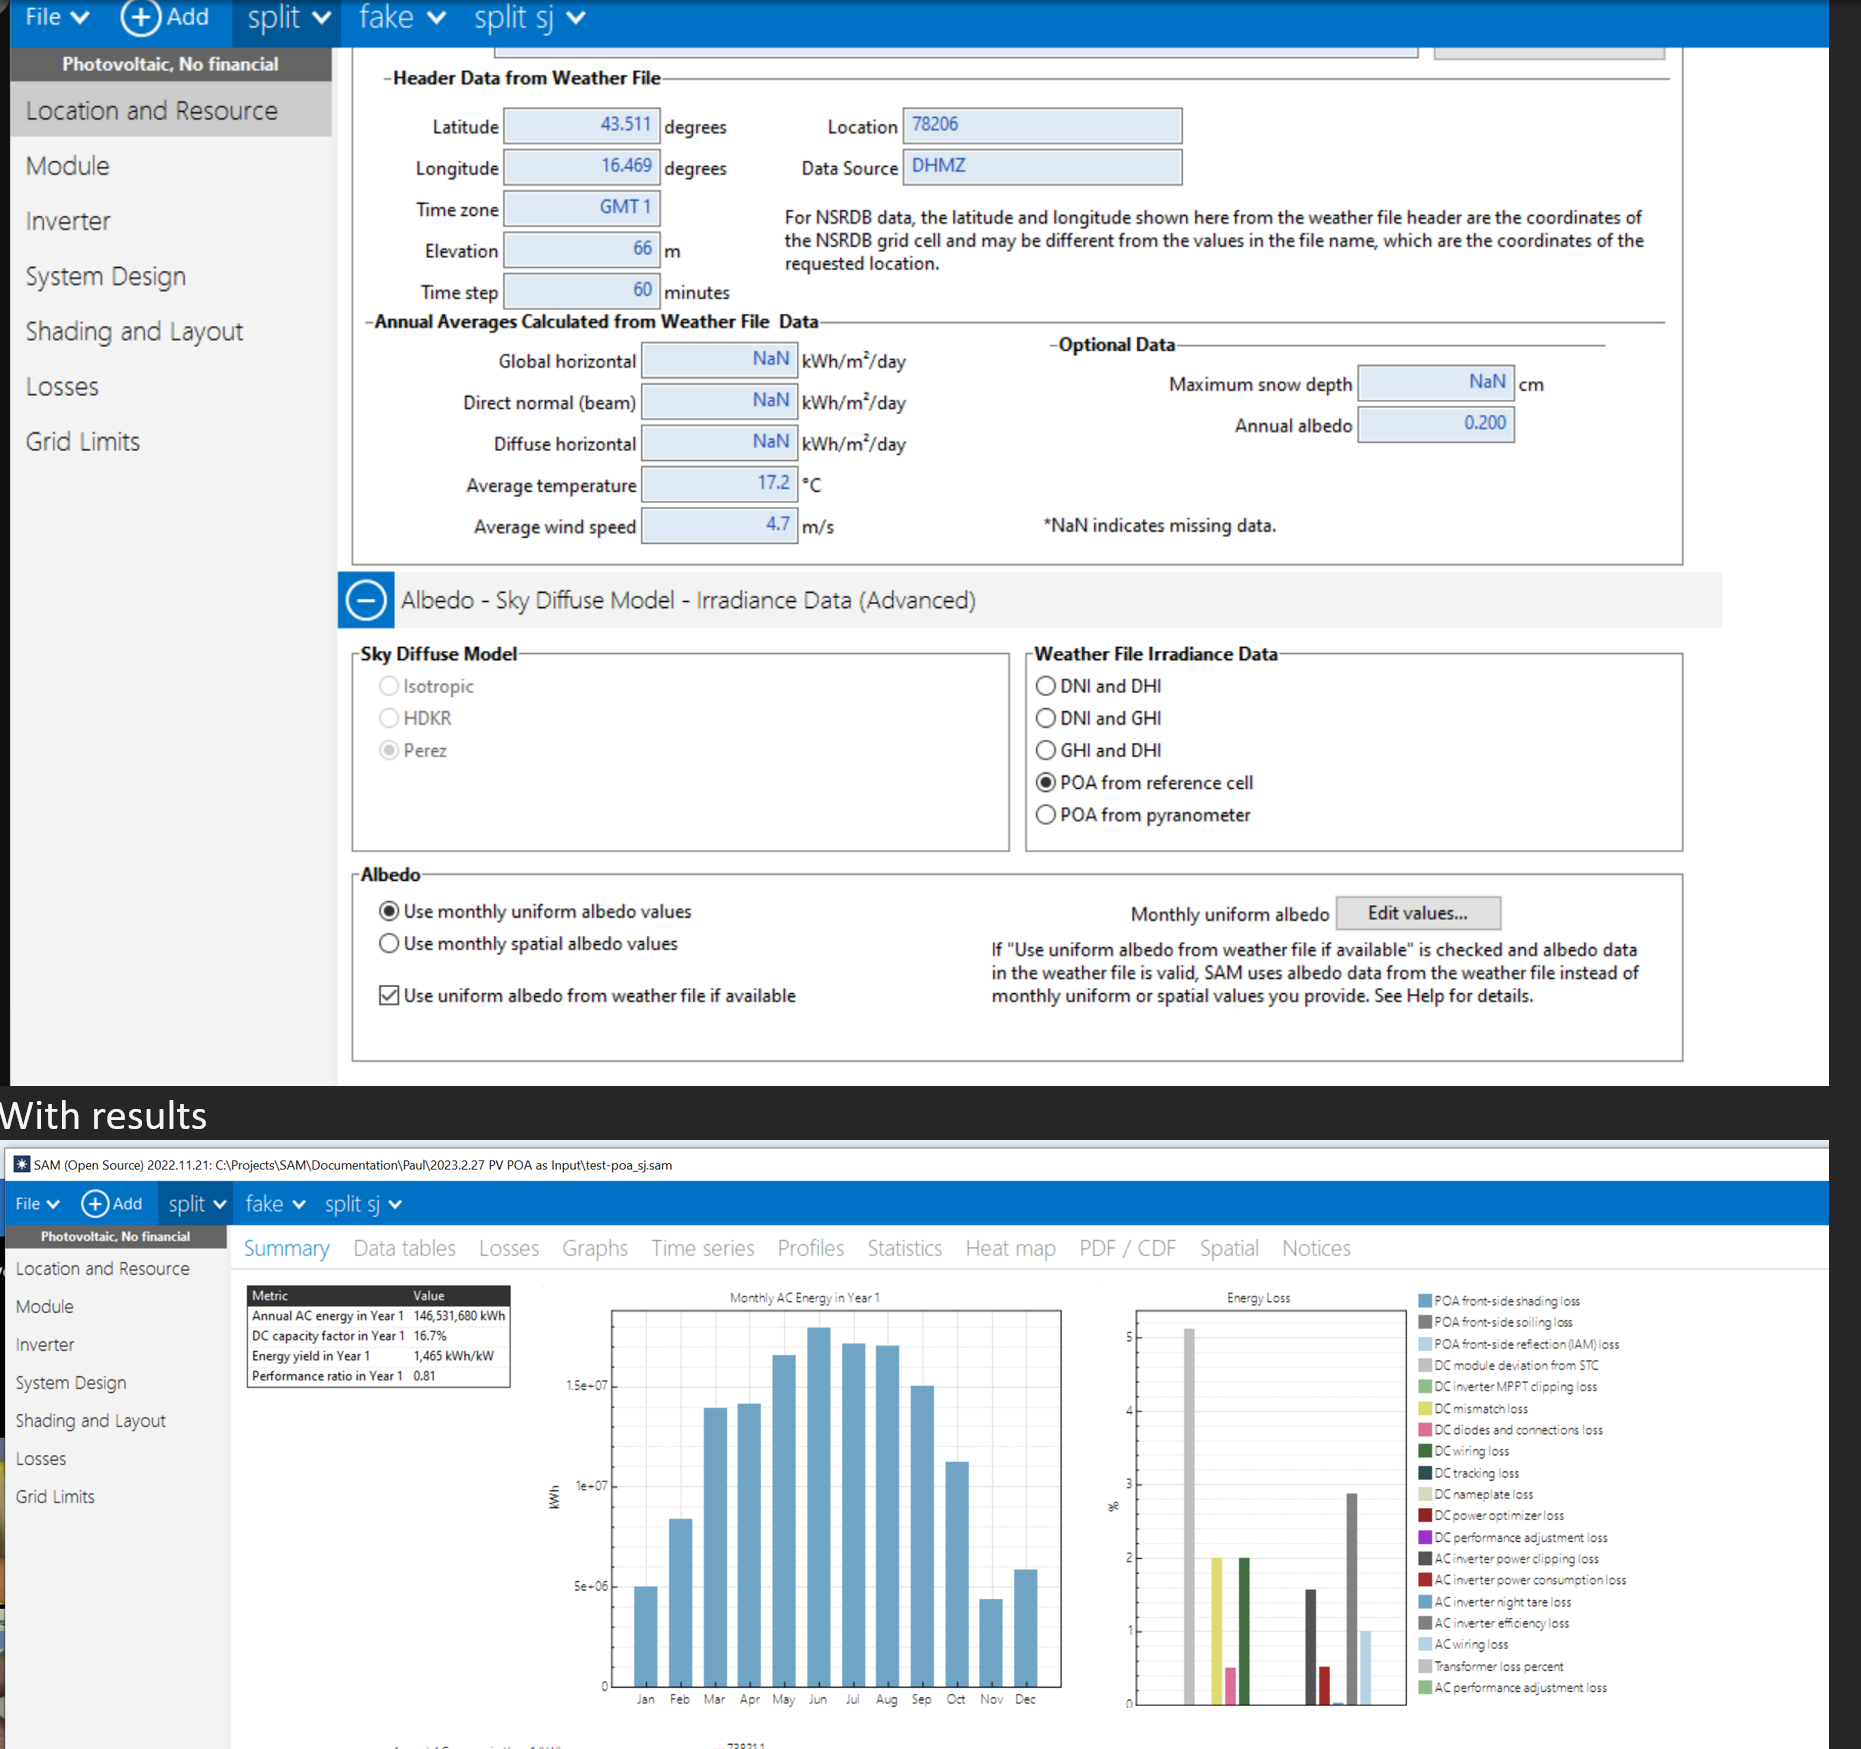Click the Annual albedo input field
Screen dimensions: 1861x1749
tap(1435, 424)
